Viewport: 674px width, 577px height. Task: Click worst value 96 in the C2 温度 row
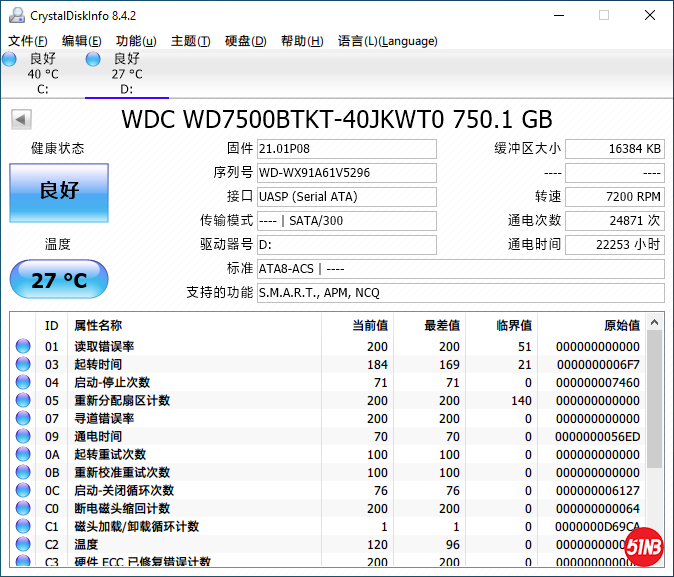click(x=452, y=545)
